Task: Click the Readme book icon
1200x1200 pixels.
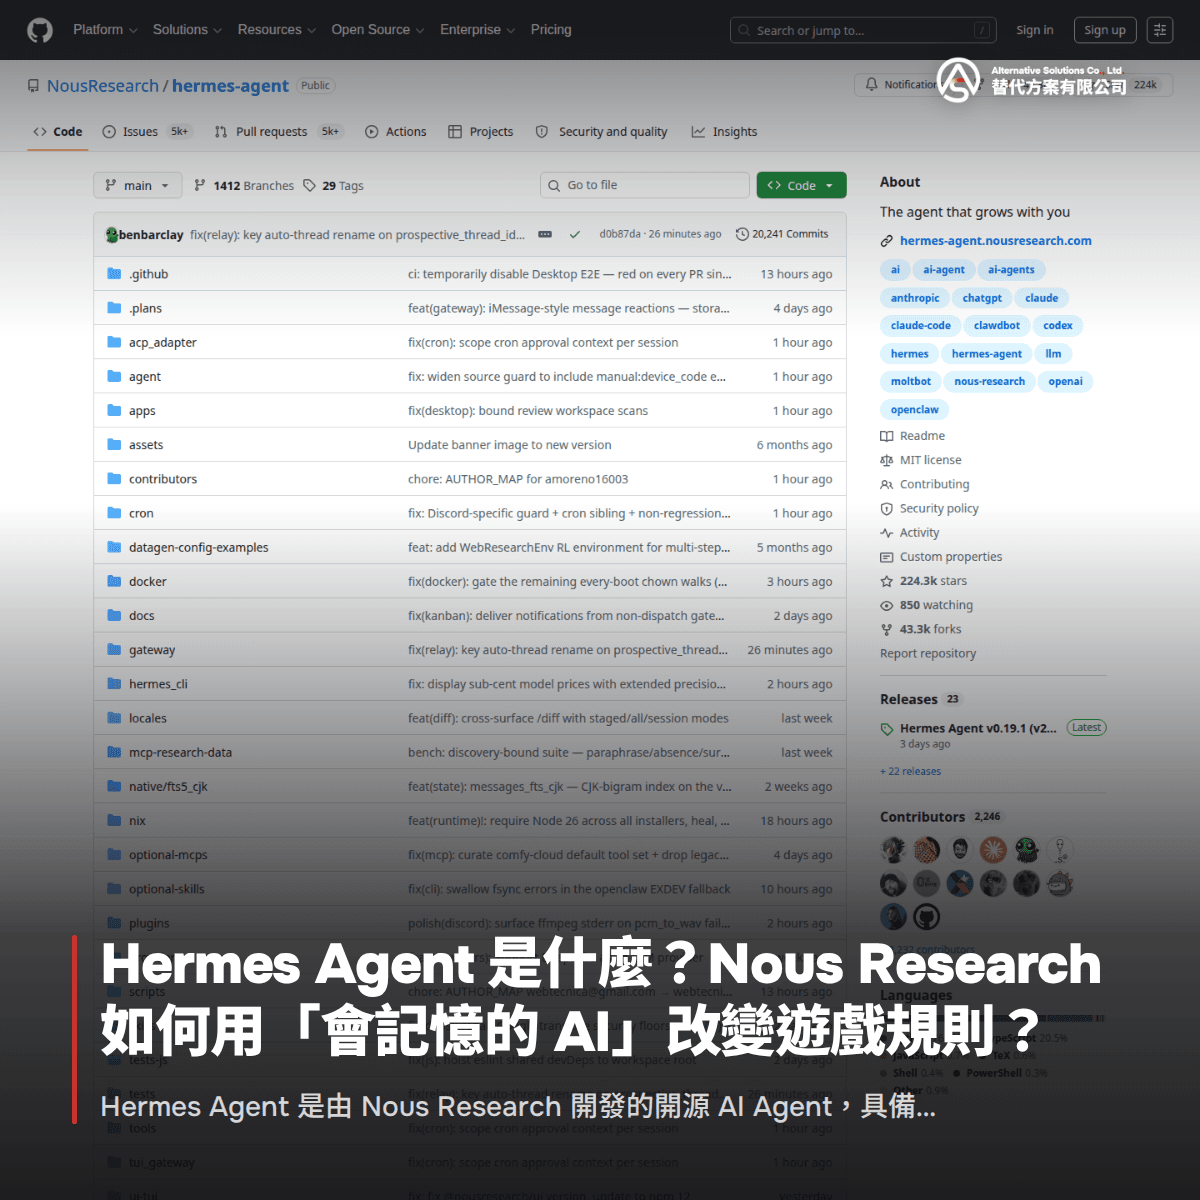Action: (887, 436)
